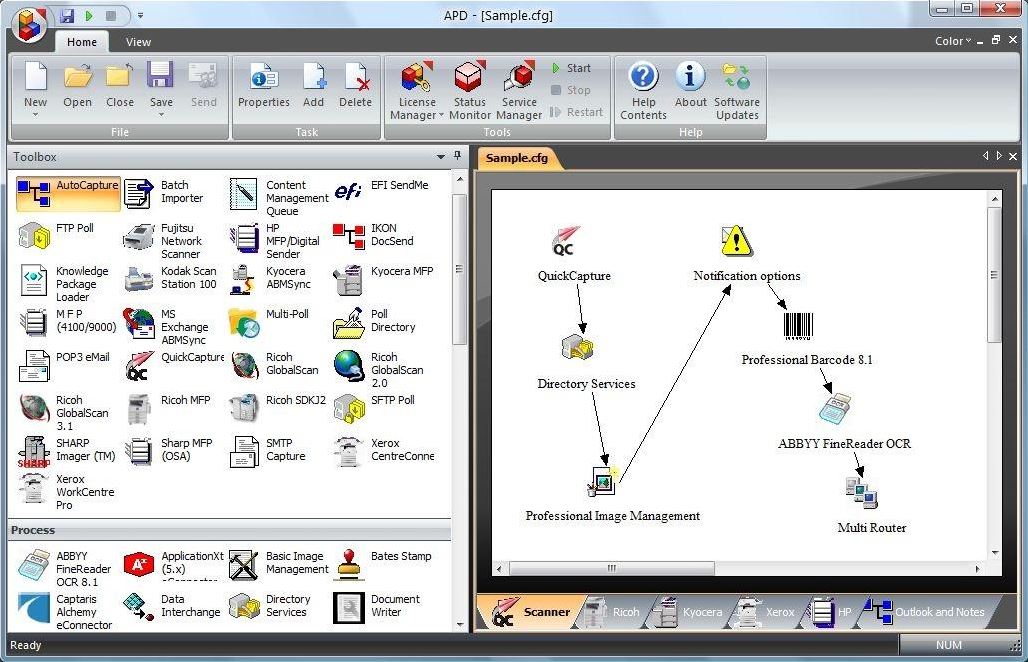Click the Toolbox vertical scrollbar down arrow
The height and width of the screenshot is (662, 1028).
click(460, 625)
